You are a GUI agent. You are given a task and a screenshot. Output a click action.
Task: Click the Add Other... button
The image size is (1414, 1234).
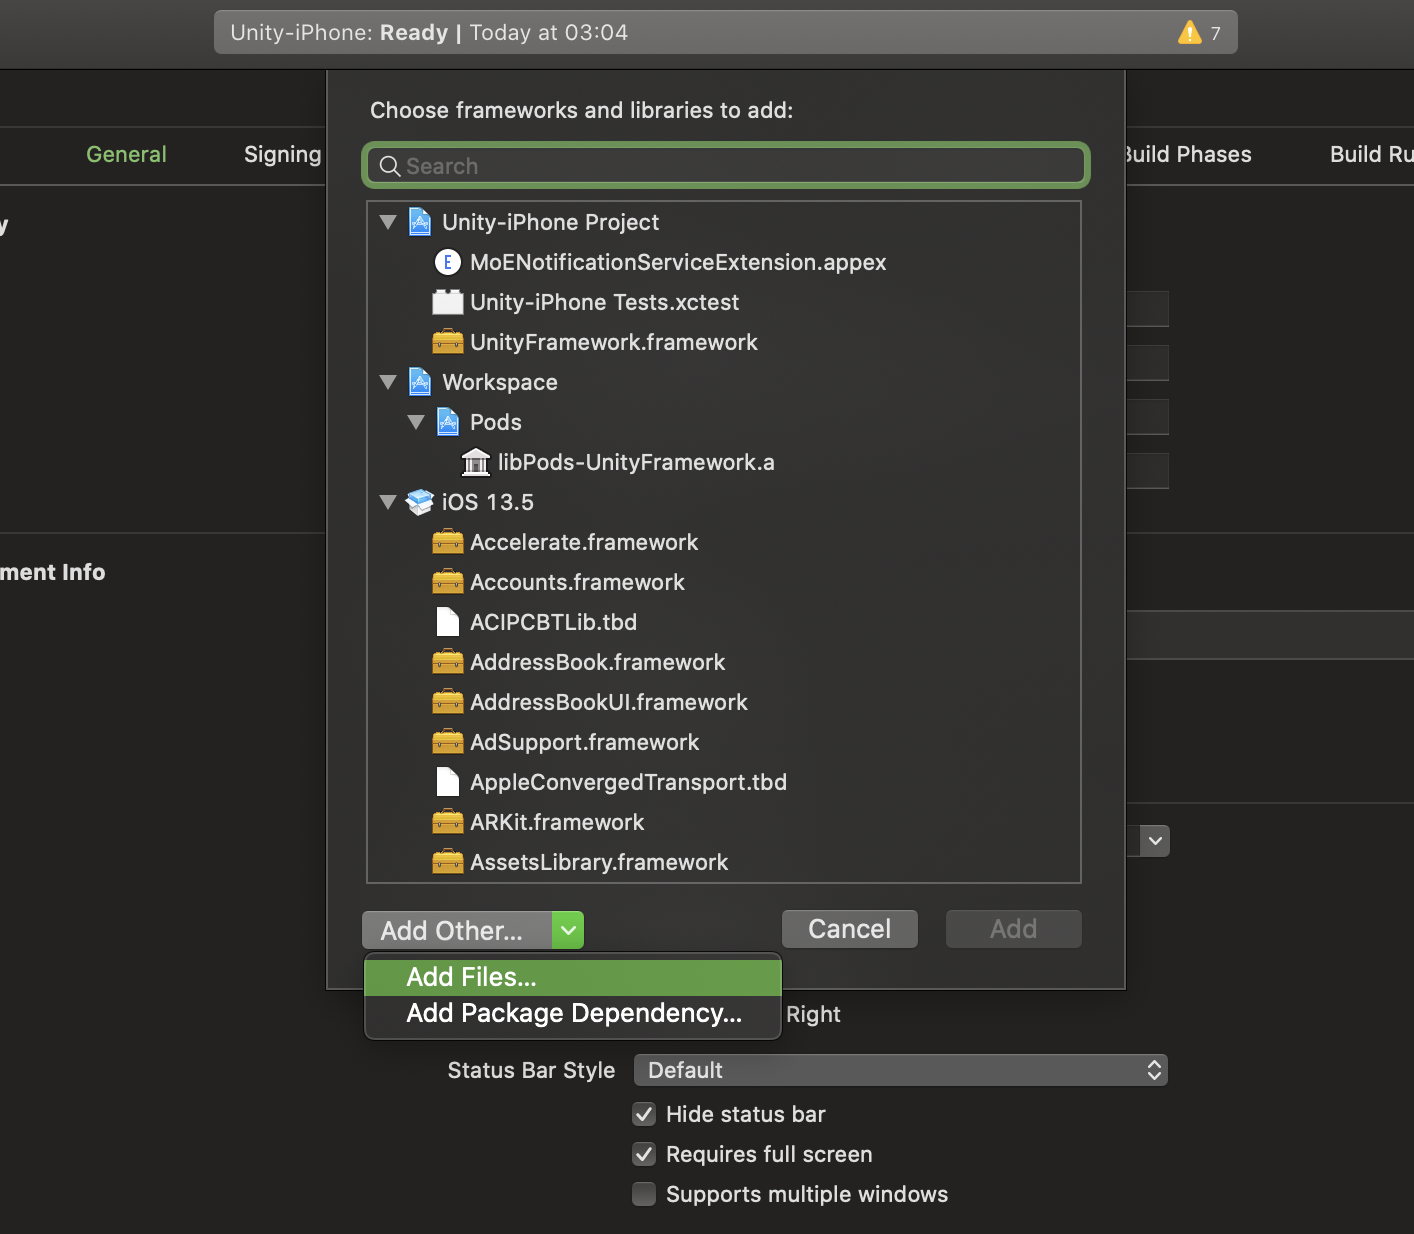[457, 930]
